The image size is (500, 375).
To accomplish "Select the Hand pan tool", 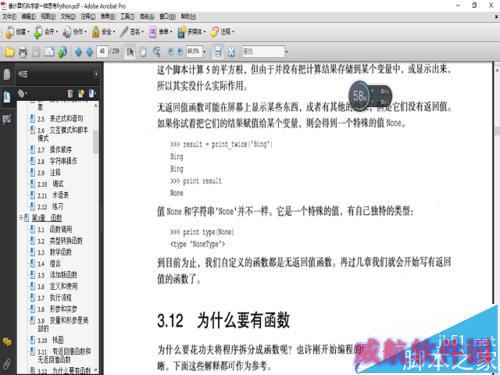I will (x=143, y=52).
